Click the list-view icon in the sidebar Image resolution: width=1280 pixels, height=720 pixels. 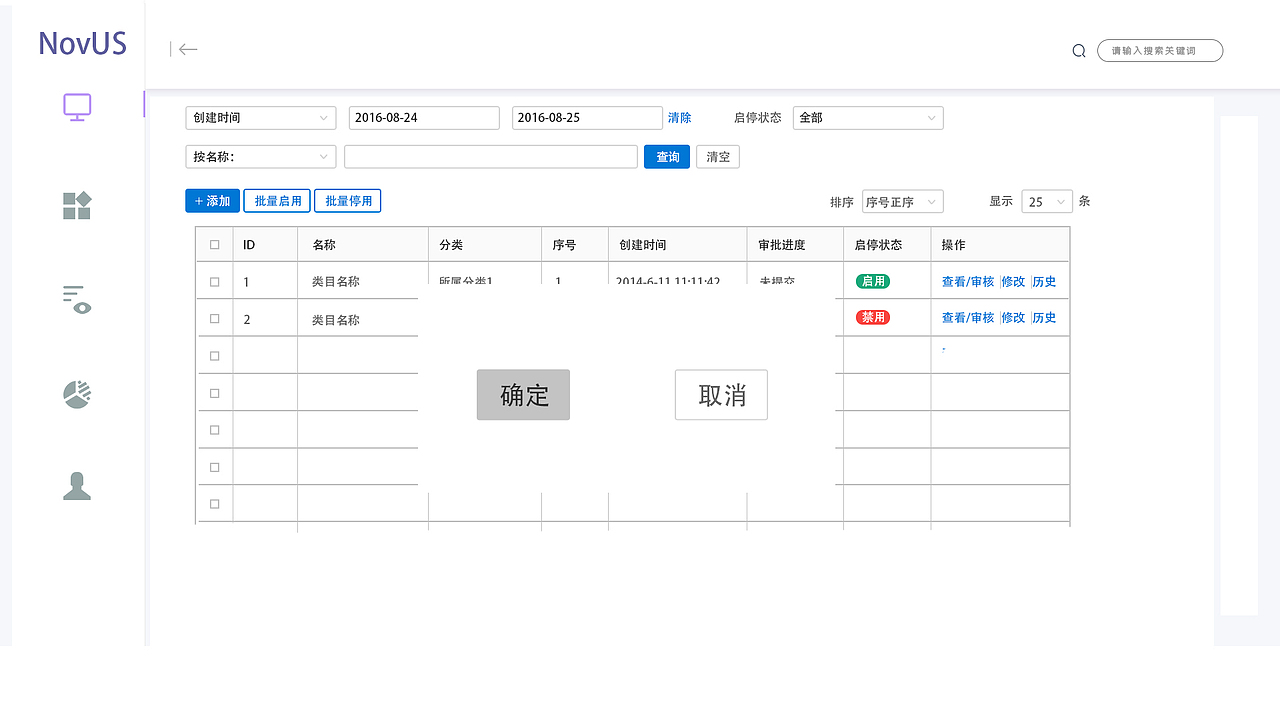(x=76, y=300)
